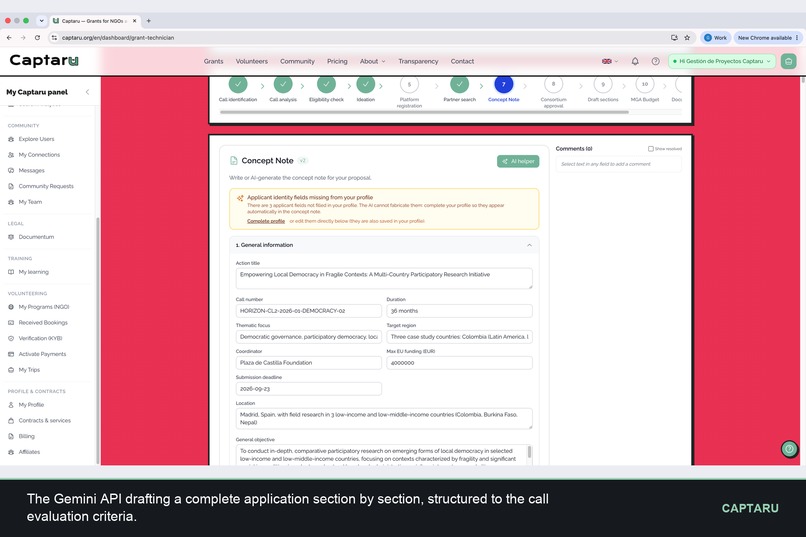The height and width of the screenshot is (537, 806).
Task: Collapse the General information section
Action: pyautogui.click(x=529, y=245)
